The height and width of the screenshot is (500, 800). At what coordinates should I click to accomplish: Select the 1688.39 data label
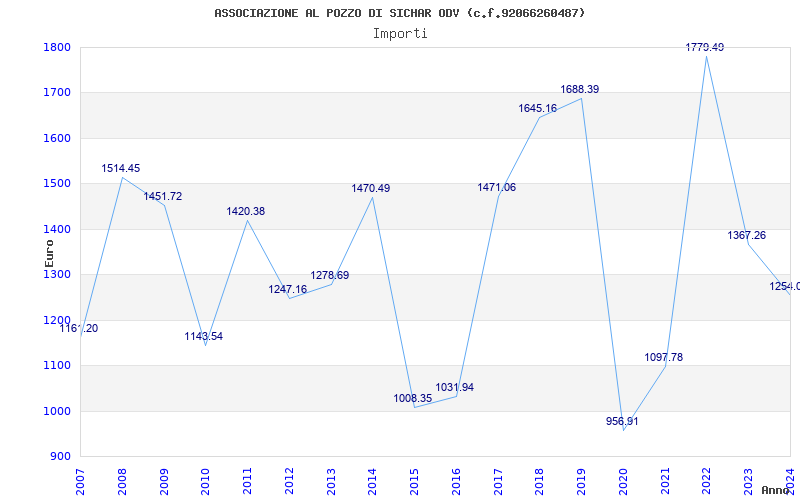point(580,89)
